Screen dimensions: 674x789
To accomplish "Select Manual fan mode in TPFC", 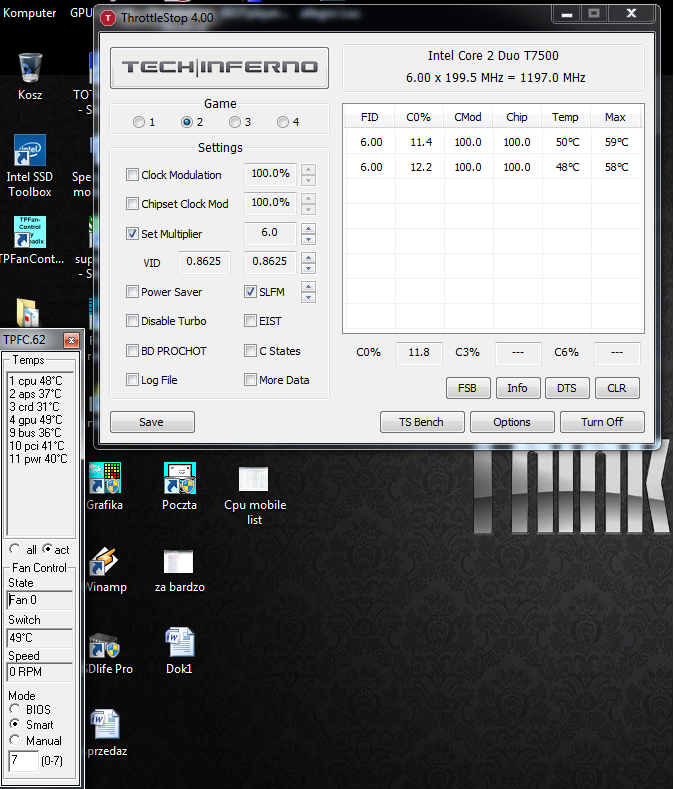I will [x=15, y=740].
